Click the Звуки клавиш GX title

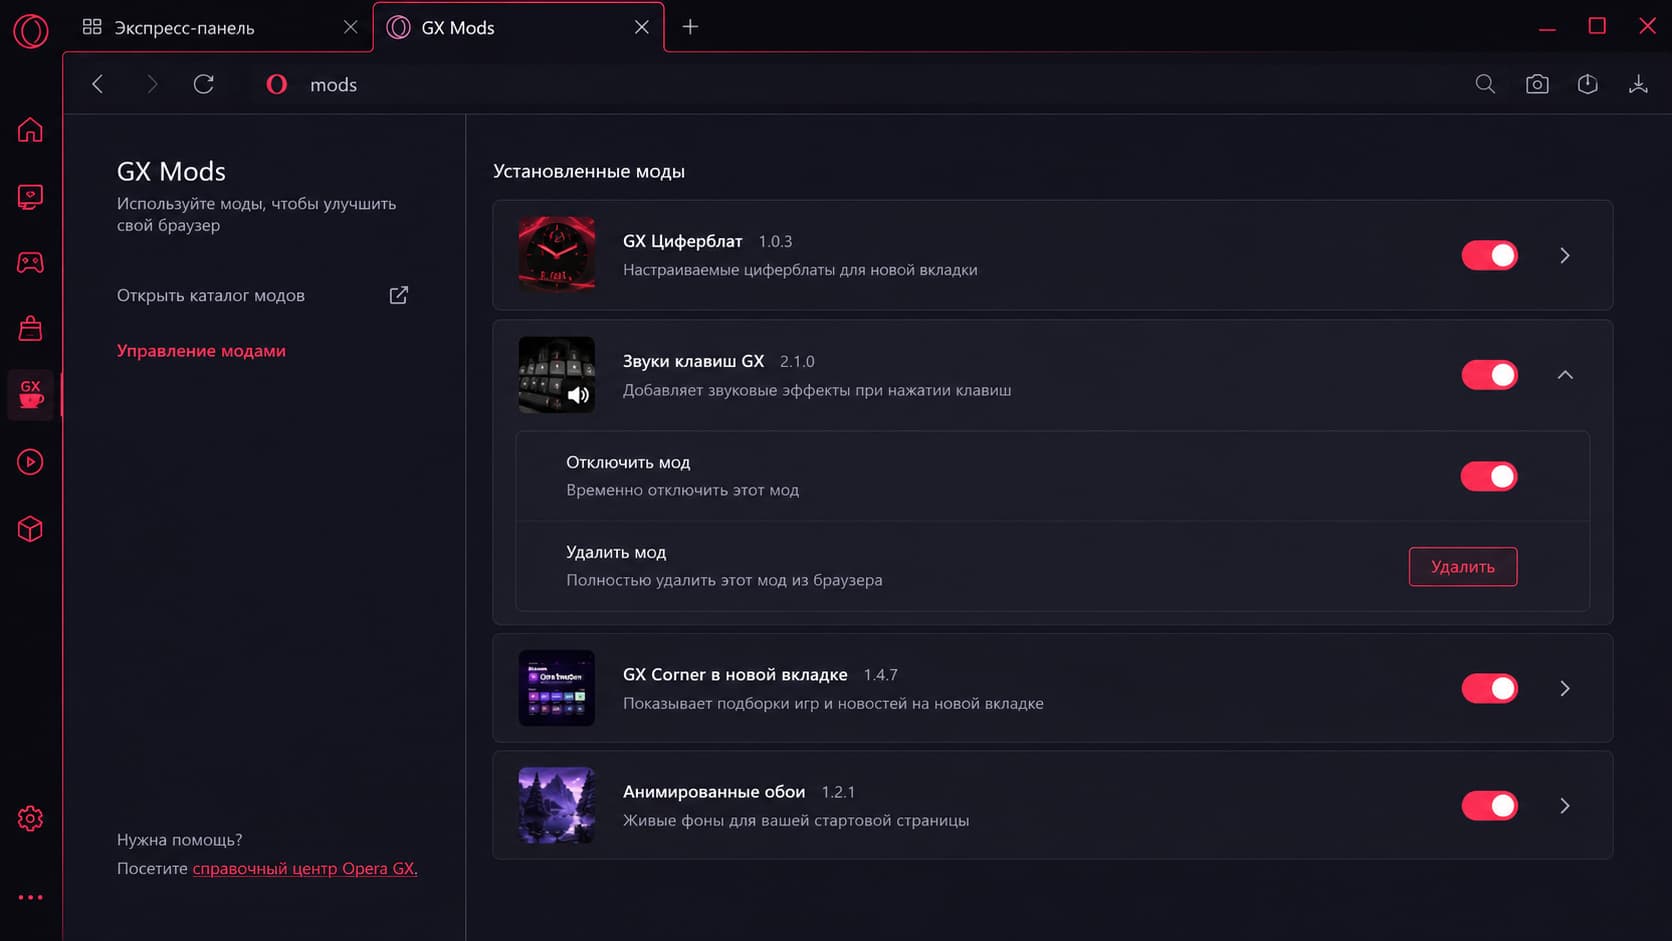pyautogui.click(x=693, y=361)
